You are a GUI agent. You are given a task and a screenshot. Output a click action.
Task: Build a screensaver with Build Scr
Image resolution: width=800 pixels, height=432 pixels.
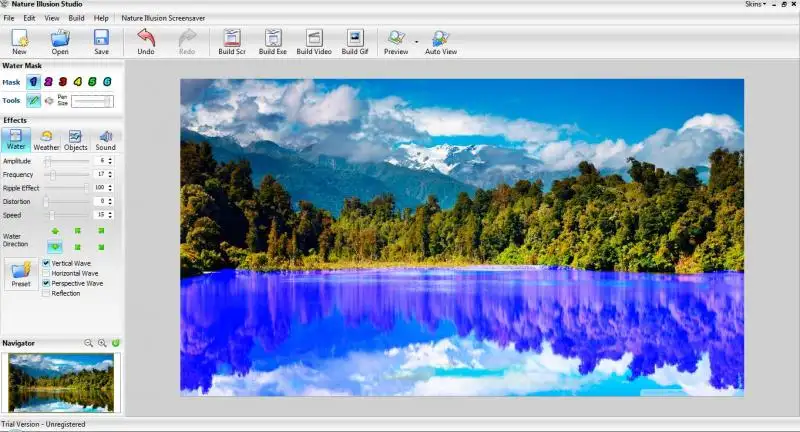coord(232,41)
